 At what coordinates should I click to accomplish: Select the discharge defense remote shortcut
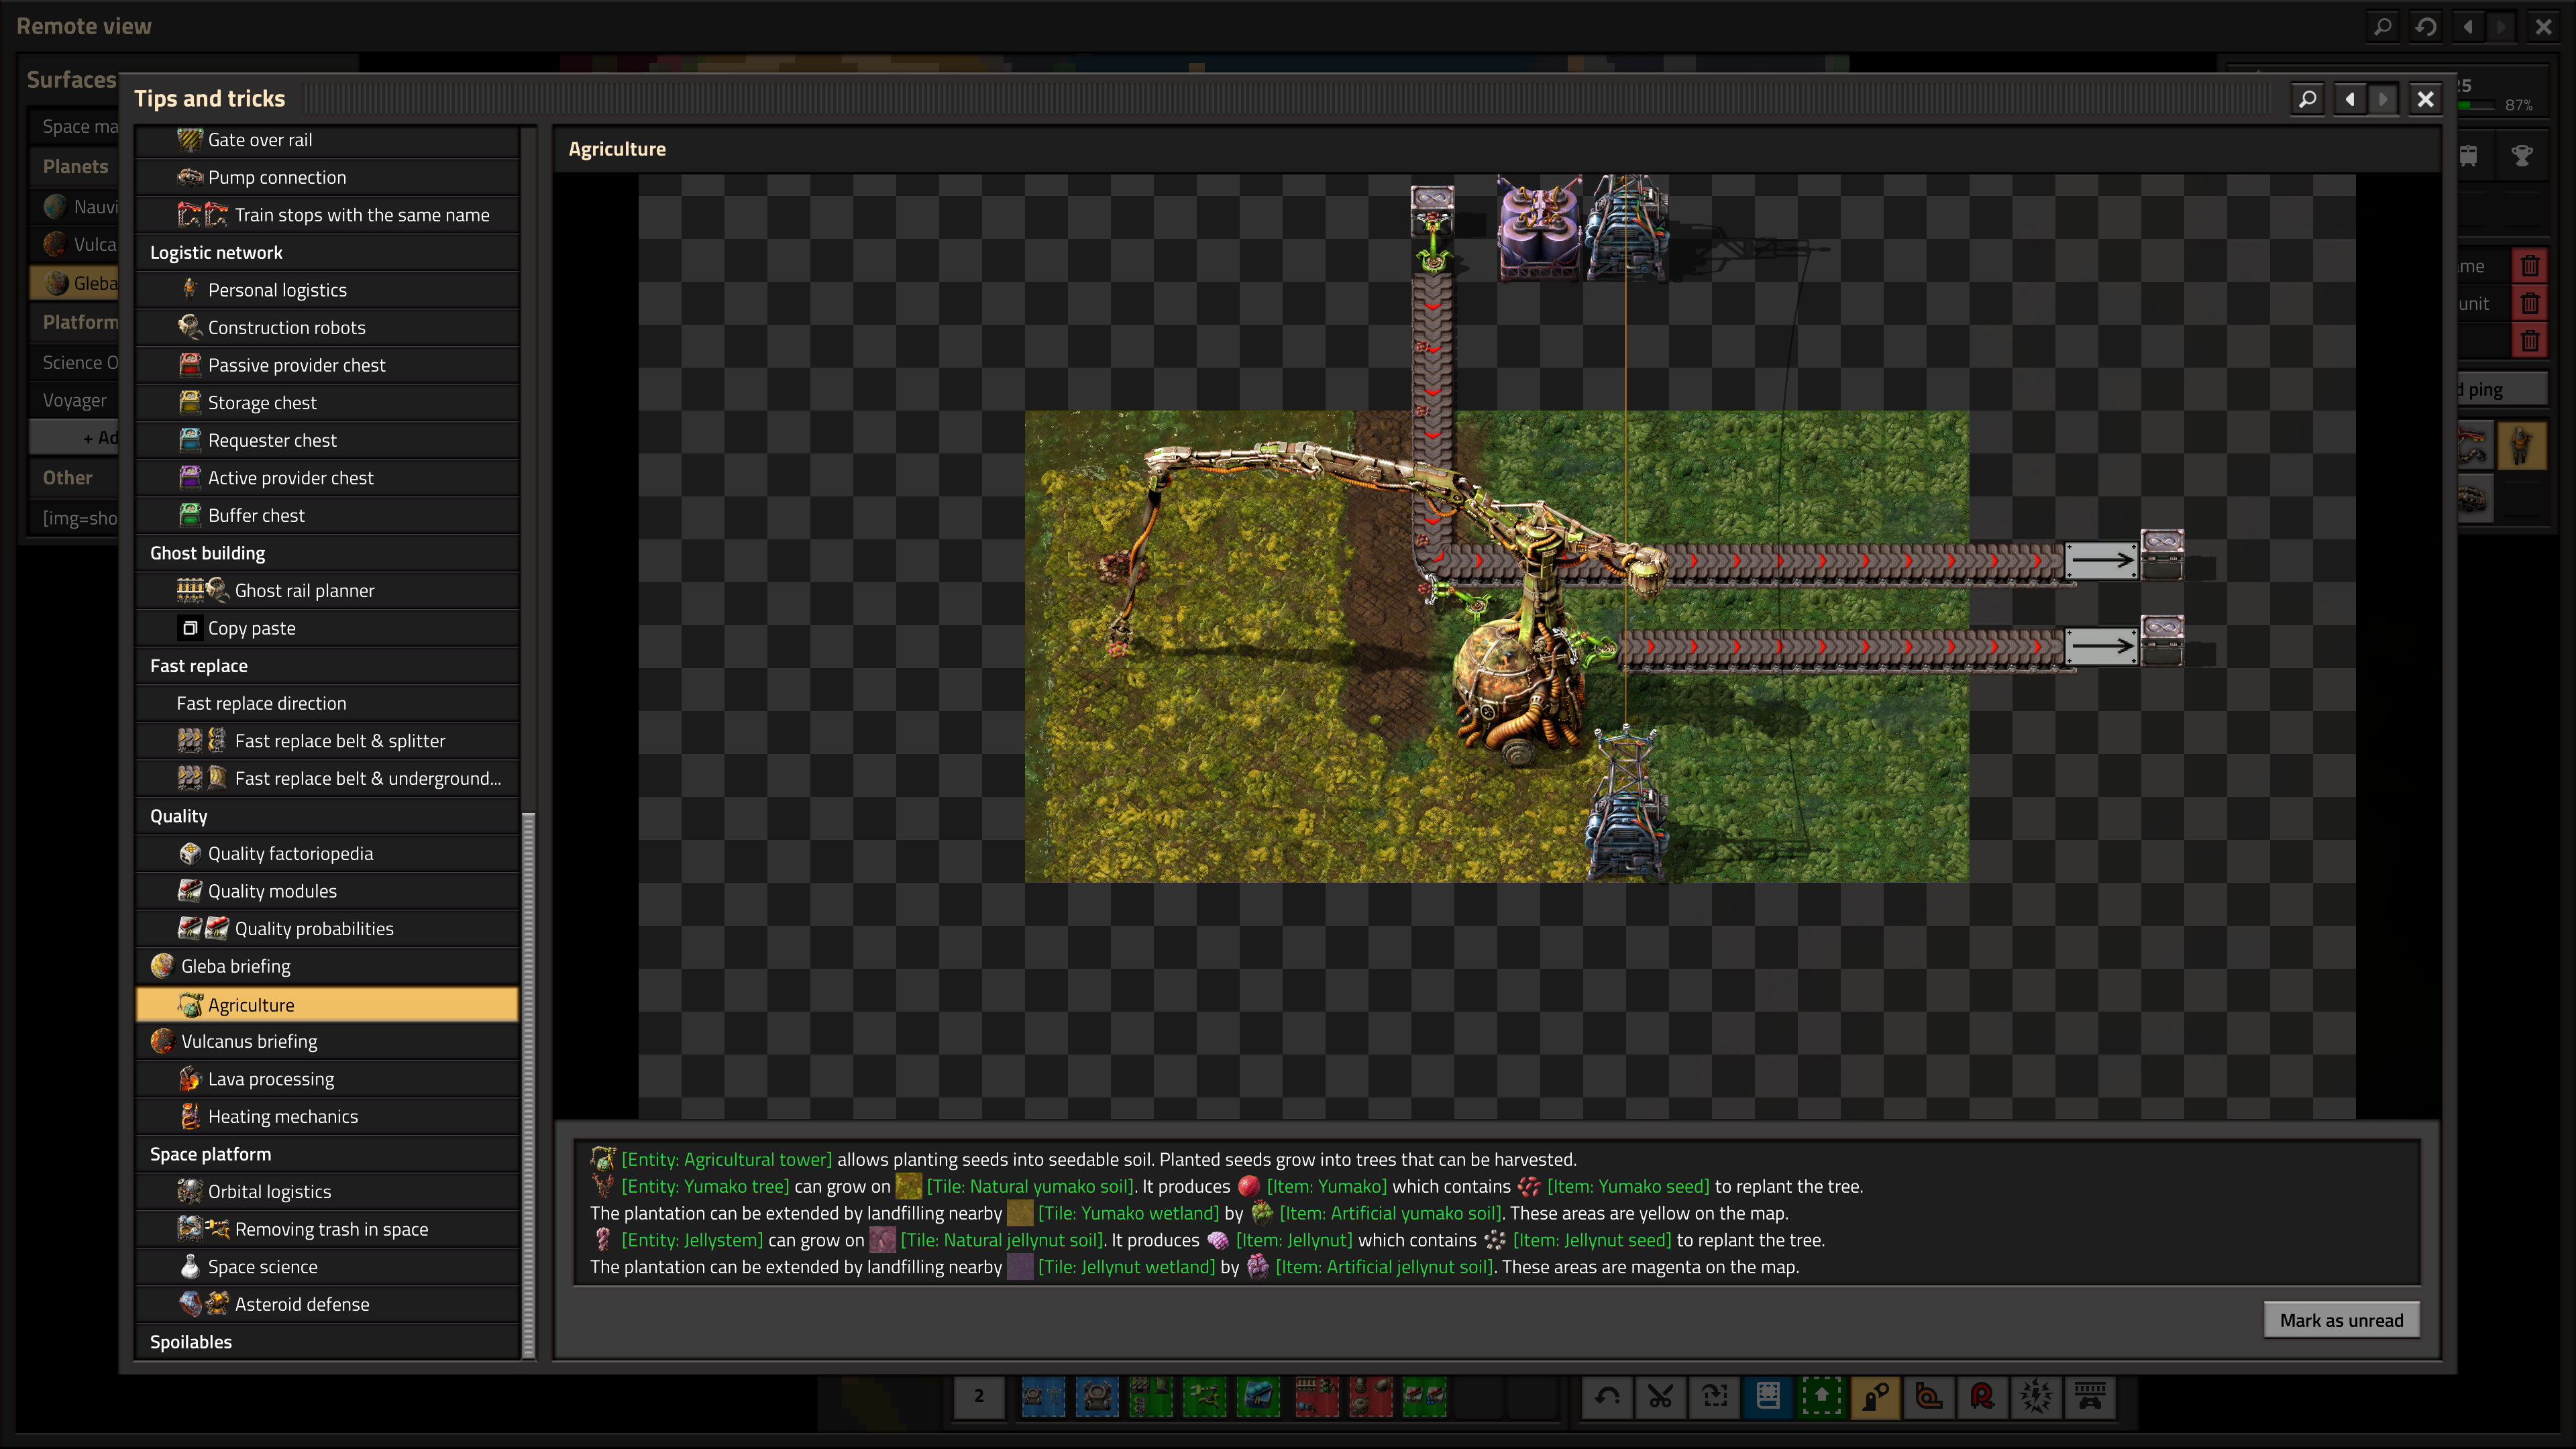(x=2036, y=1396)
